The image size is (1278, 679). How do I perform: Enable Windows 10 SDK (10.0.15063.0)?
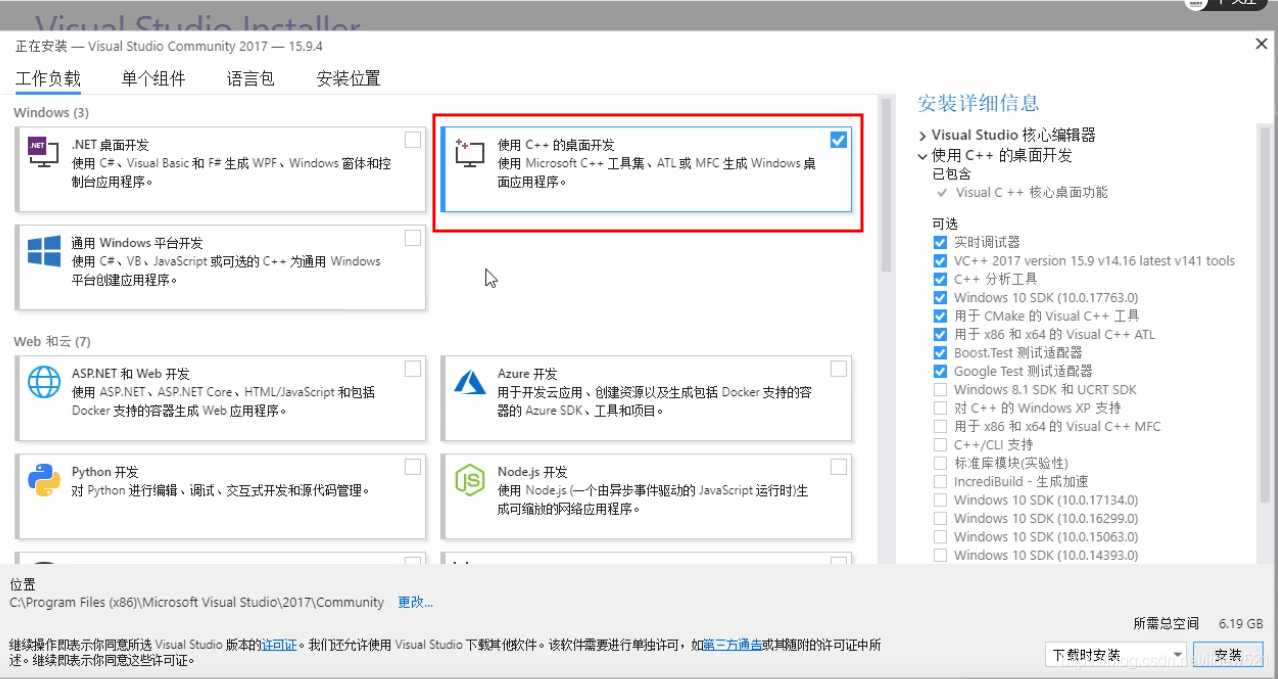[x=940, y=537]
